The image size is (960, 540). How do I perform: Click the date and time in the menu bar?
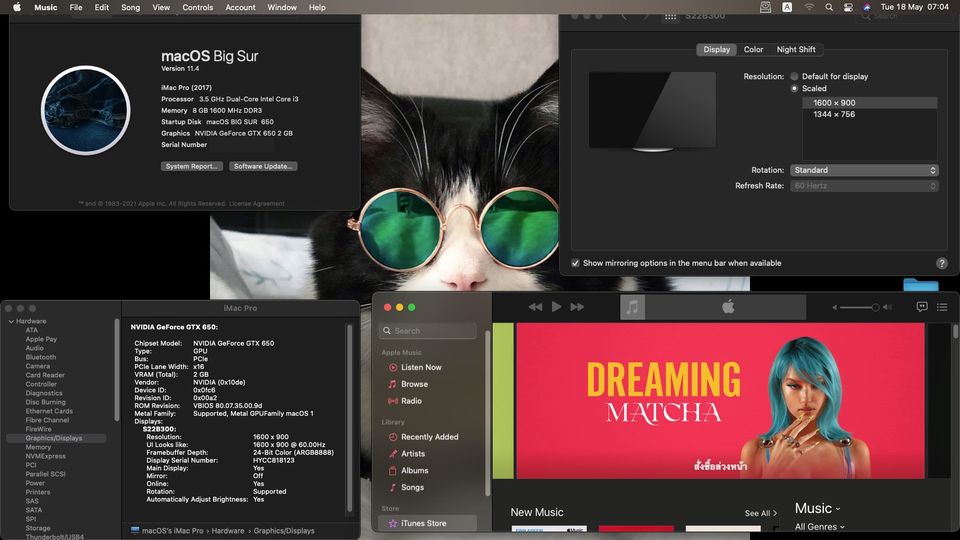(x=915, y=7)
